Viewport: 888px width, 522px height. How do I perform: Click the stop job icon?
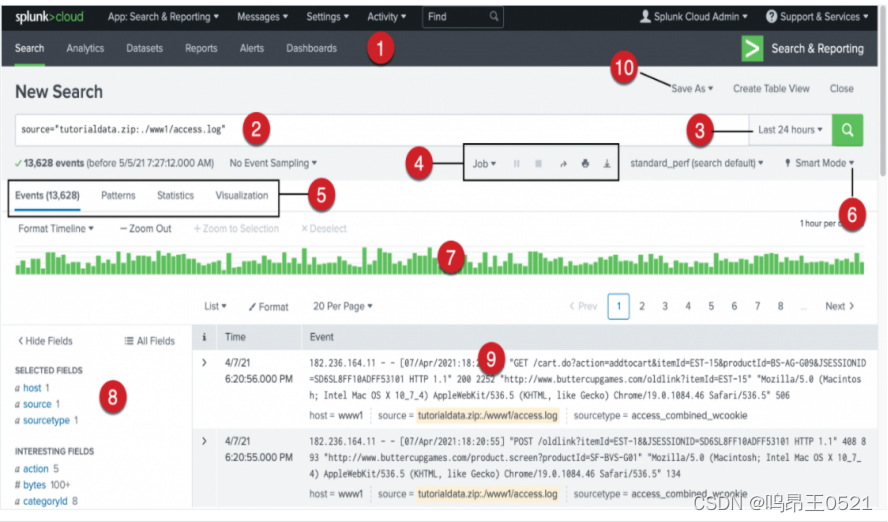[539, 164]
